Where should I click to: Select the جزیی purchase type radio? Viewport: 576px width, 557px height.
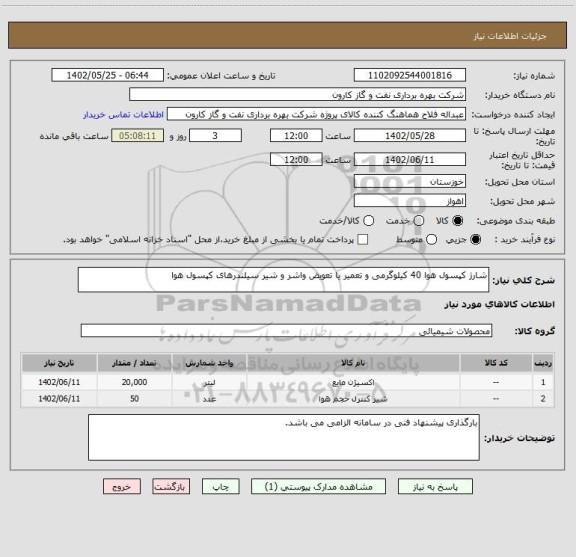pos(475,240)
